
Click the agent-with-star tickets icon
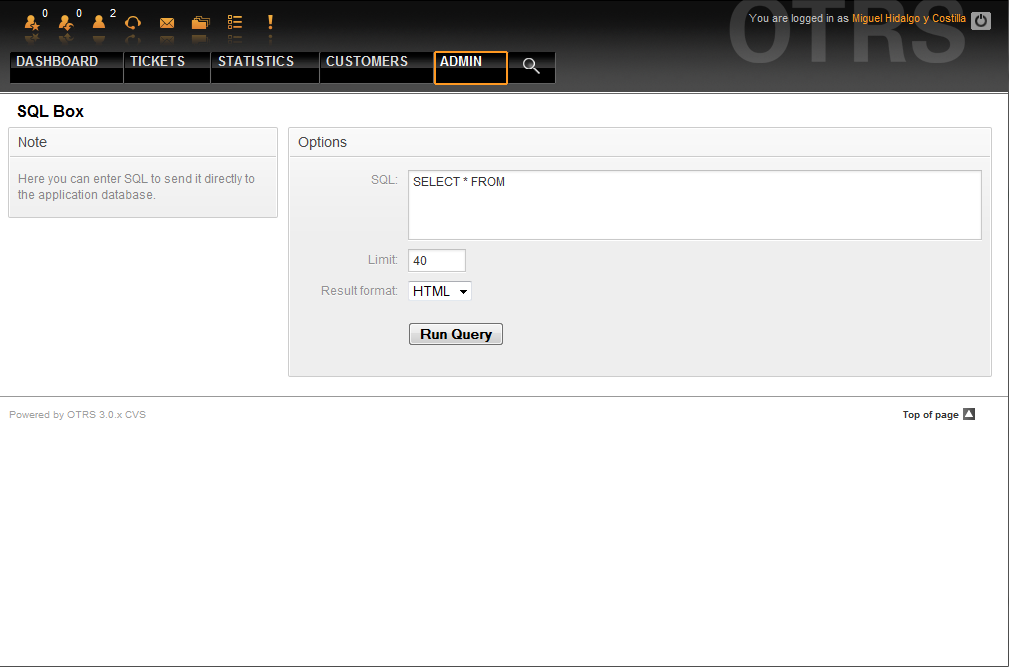point(32,22)
